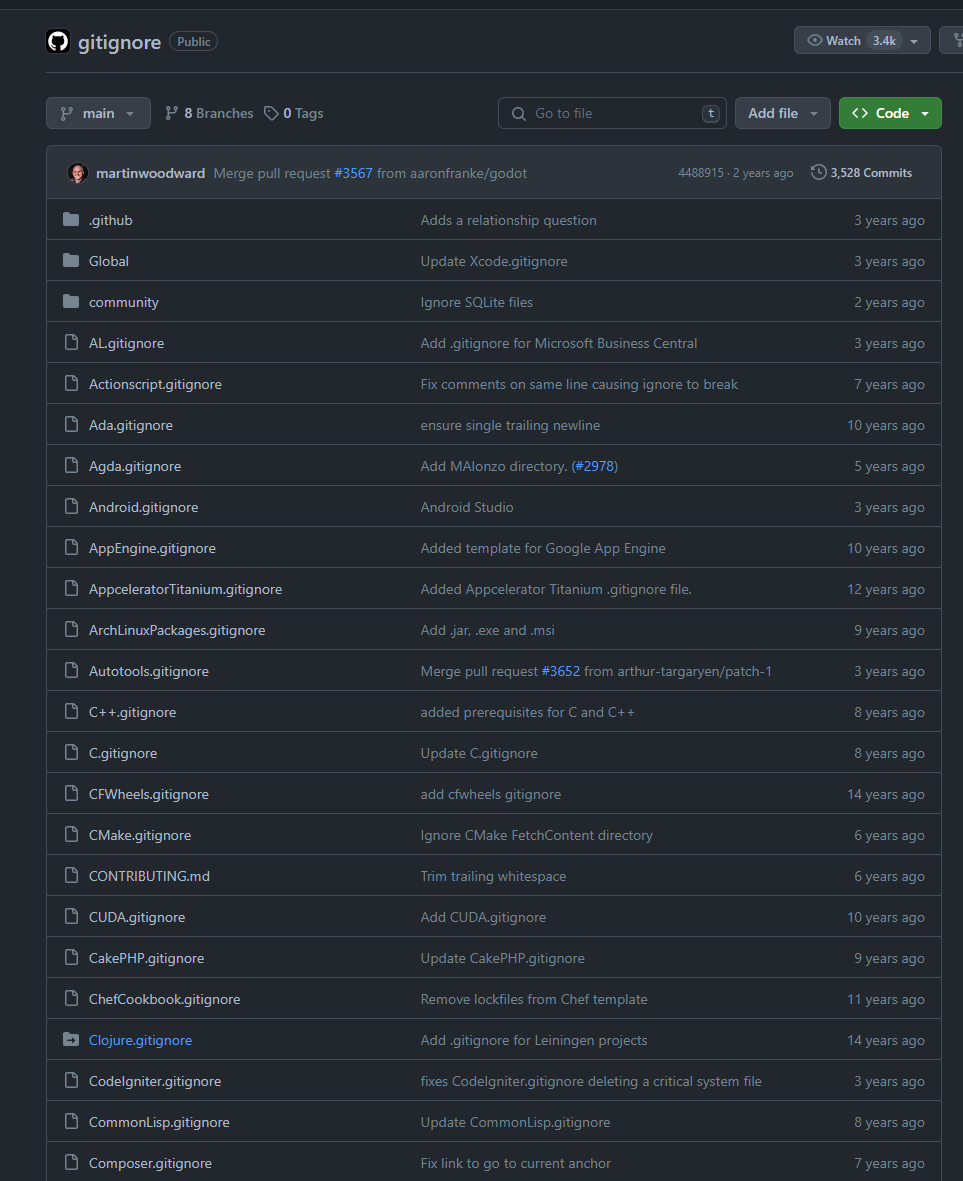
Task: Click the clock history icon beside 3,528 Commits
Action: [x=818, y=172]
